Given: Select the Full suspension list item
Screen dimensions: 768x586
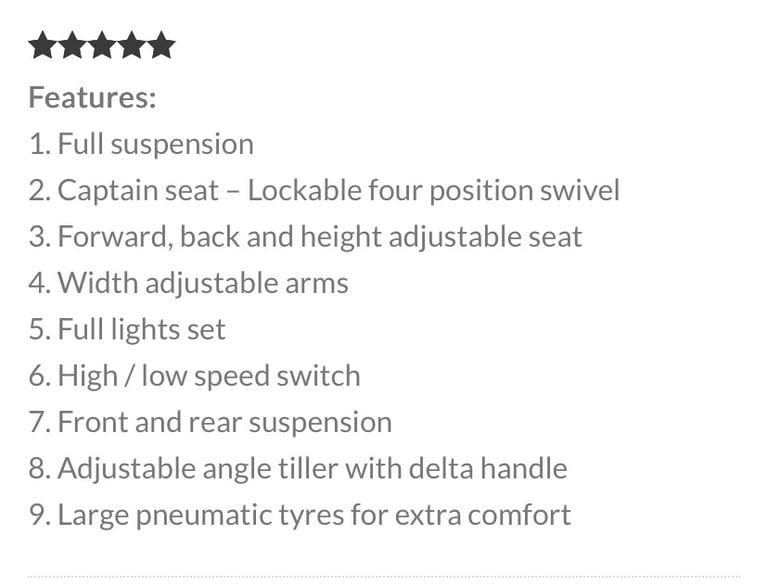Looking at the screenshot, I should click(x=141, y=144).
